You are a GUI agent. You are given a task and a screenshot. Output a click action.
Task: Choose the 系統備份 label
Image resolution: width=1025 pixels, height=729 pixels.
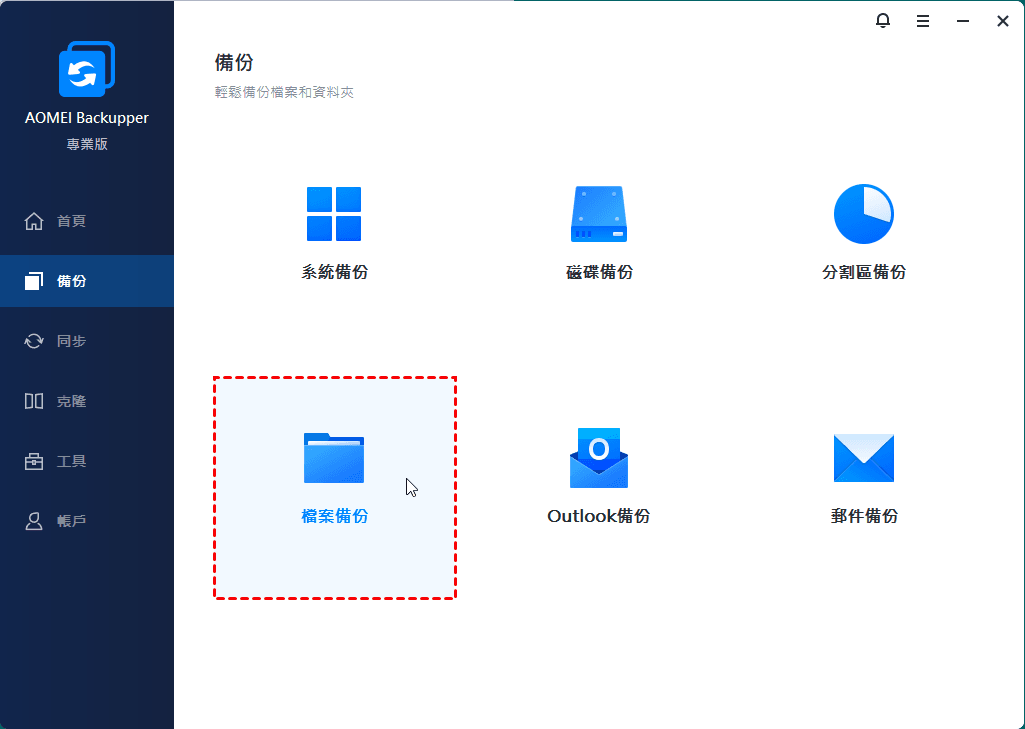click(x=335, y=272)
